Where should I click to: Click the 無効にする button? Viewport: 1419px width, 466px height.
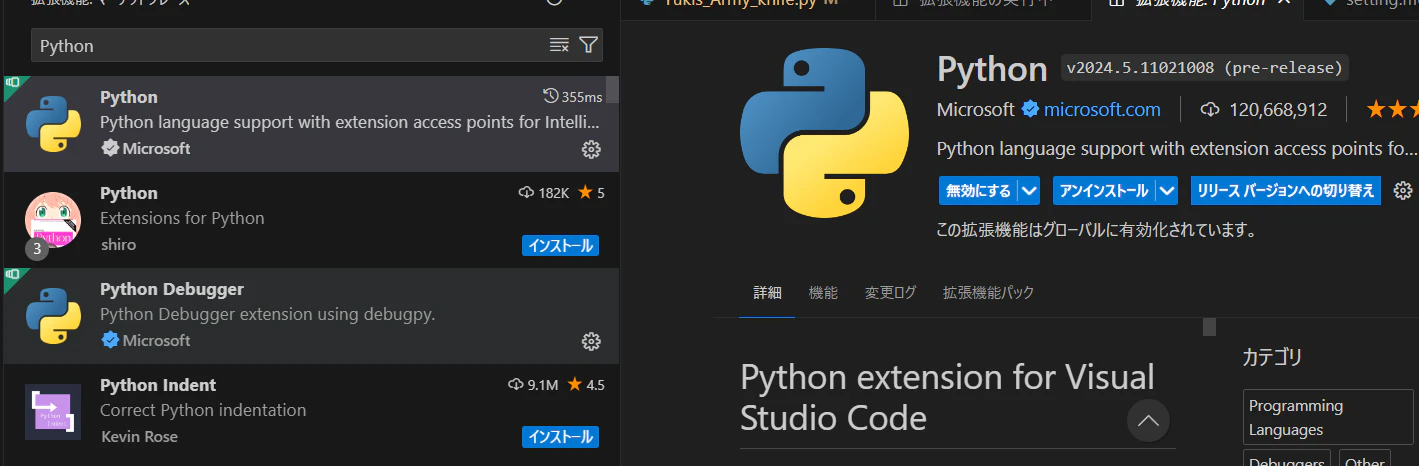[x=978, y=190]
